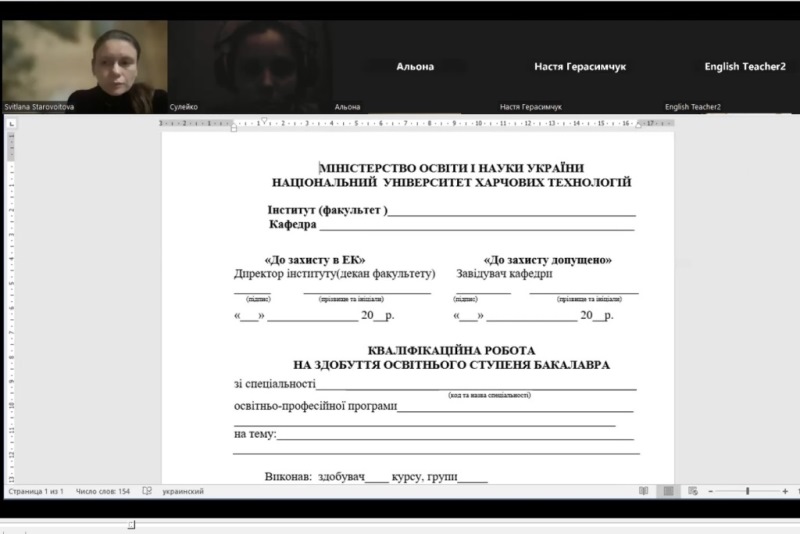Switch to Web Layout view icon
This screenshot has width=800, height=534.
pos(692,491)
